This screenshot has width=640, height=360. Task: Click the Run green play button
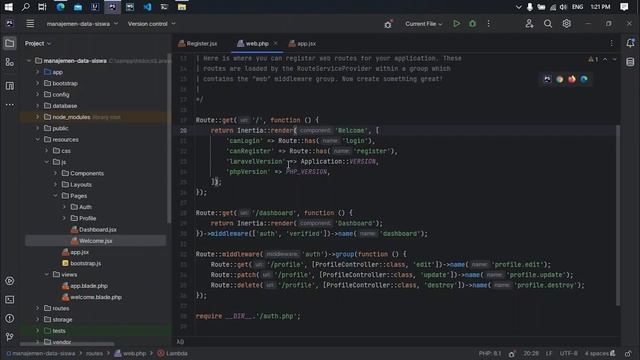click(x=457, y=24)
